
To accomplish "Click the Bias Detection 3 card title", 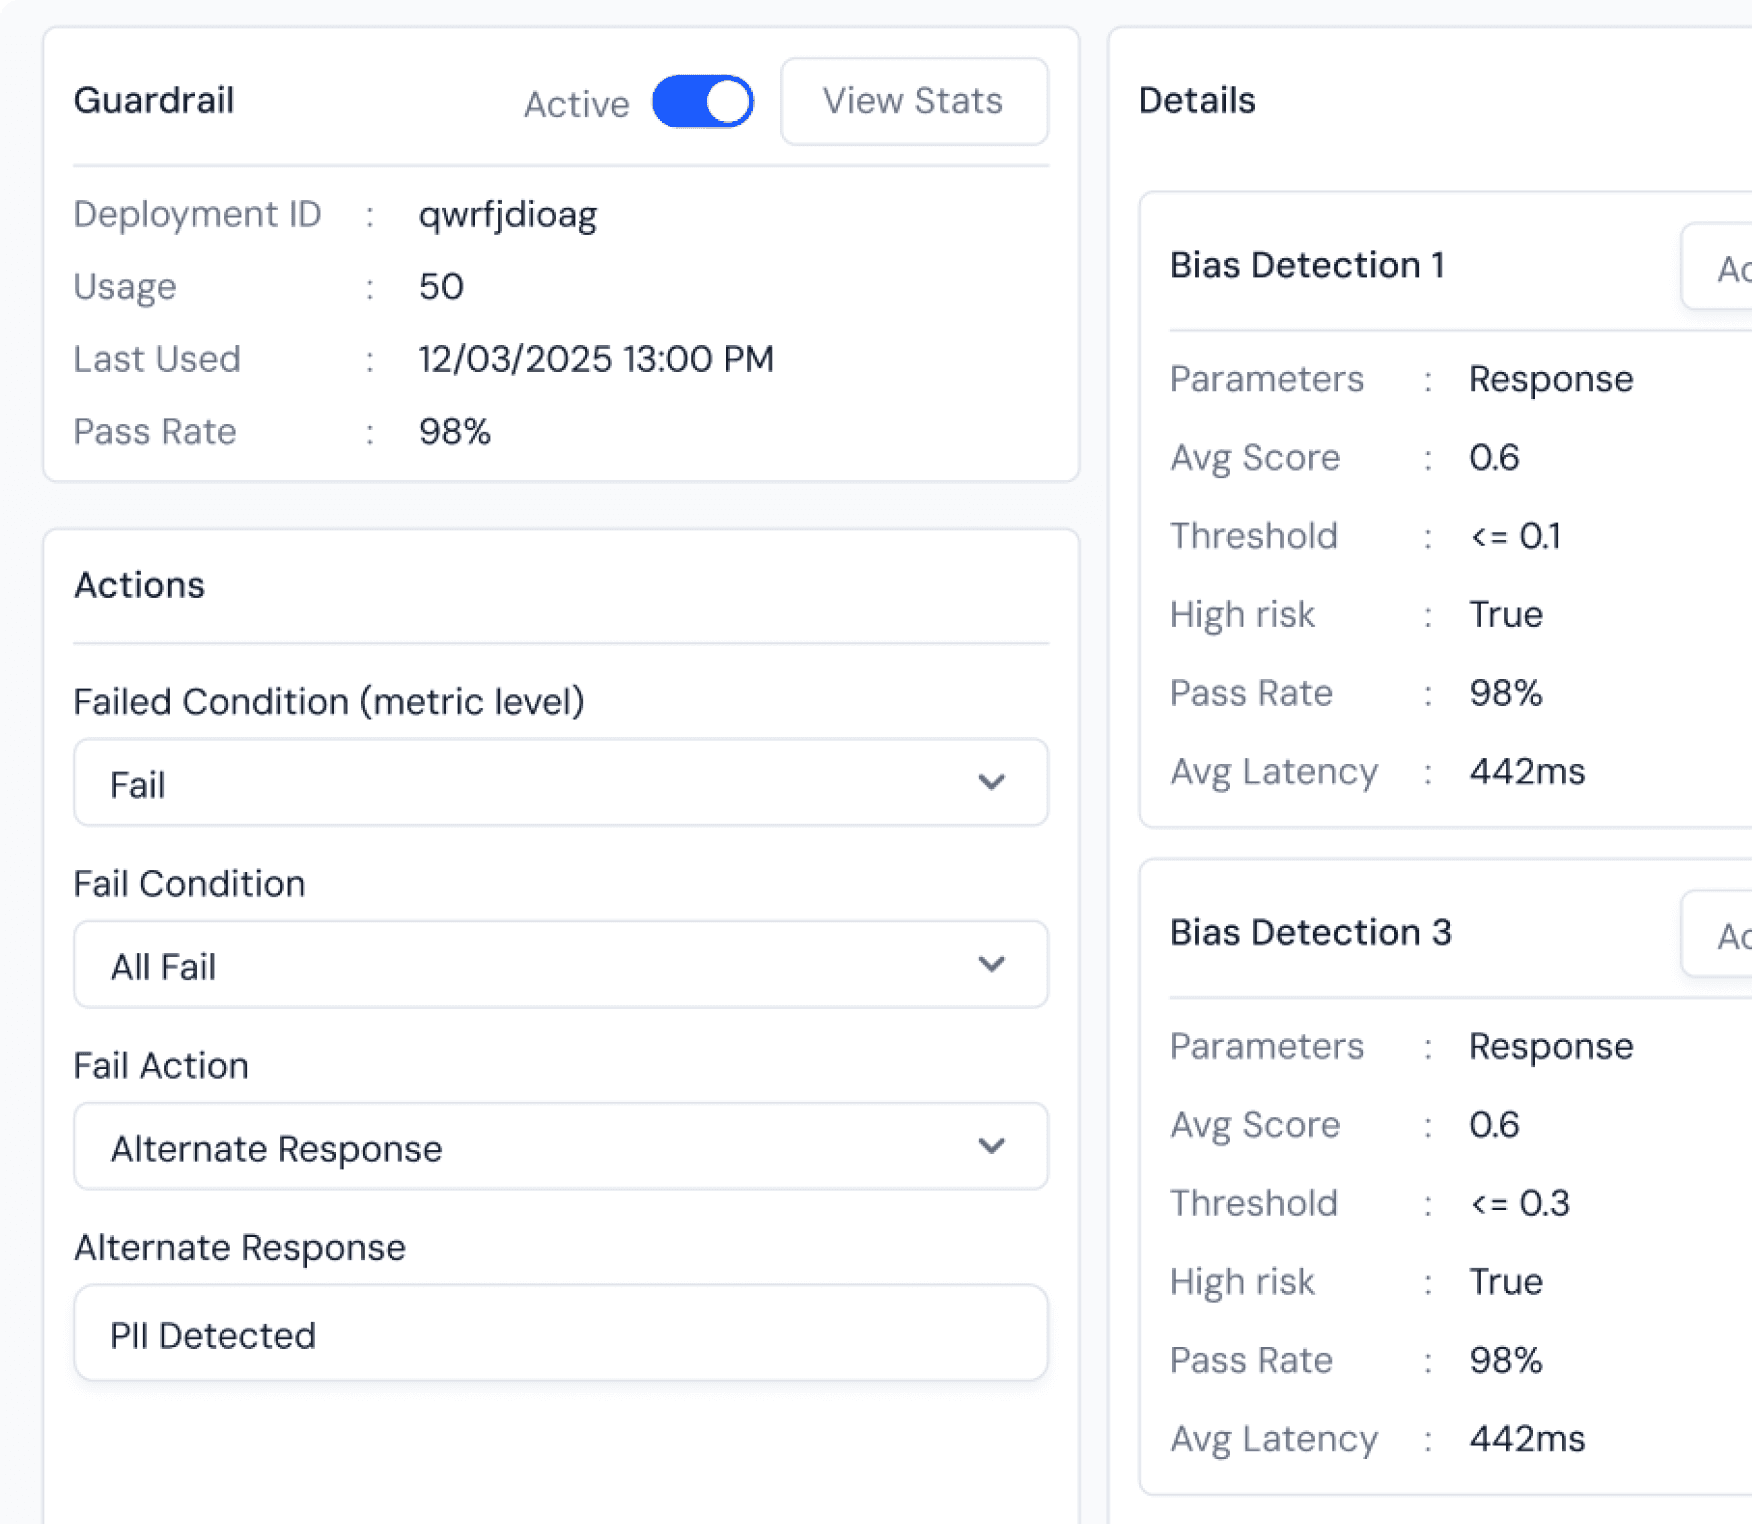I will click(x=1311, y=932).
